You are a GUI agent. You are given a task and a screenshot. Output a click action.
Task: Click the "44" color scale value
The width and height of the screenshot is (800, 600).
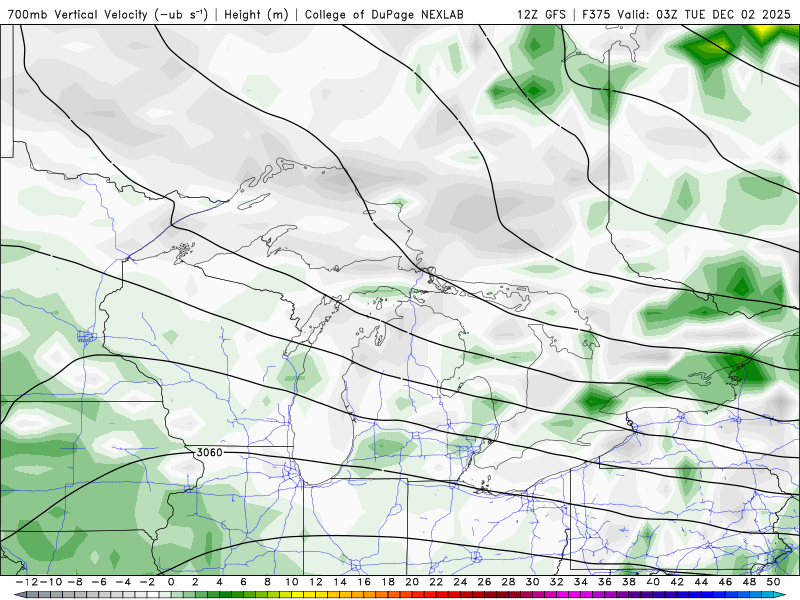click(701, 582)
